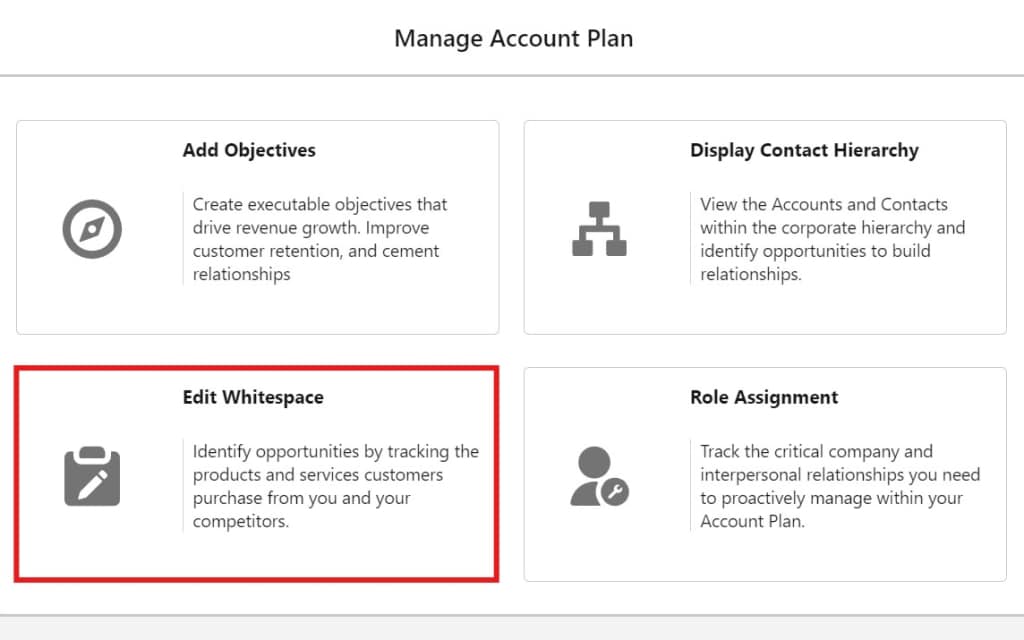This screenshot has height=640, width=1024.
Task: Select the Display Contact Hierarchy title
Action: 804,151
